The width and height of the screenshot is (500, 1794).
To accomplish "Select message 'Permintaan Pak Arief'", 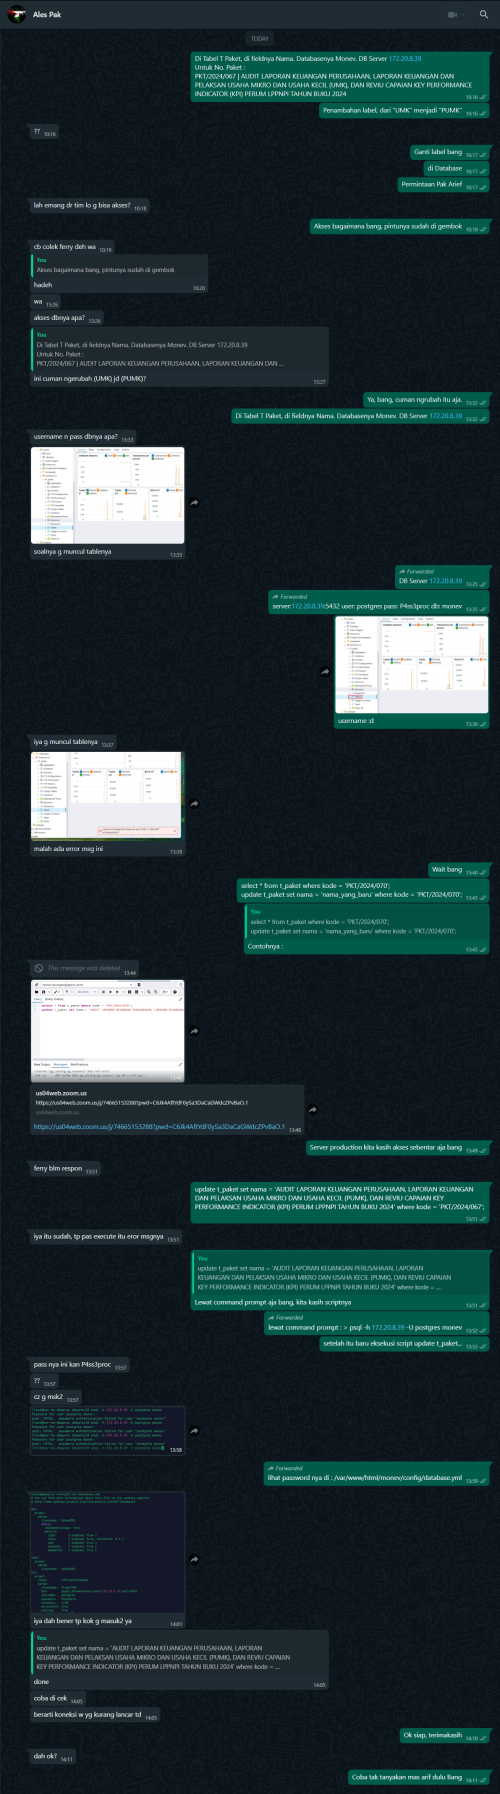I will click(x=444, y=185).
